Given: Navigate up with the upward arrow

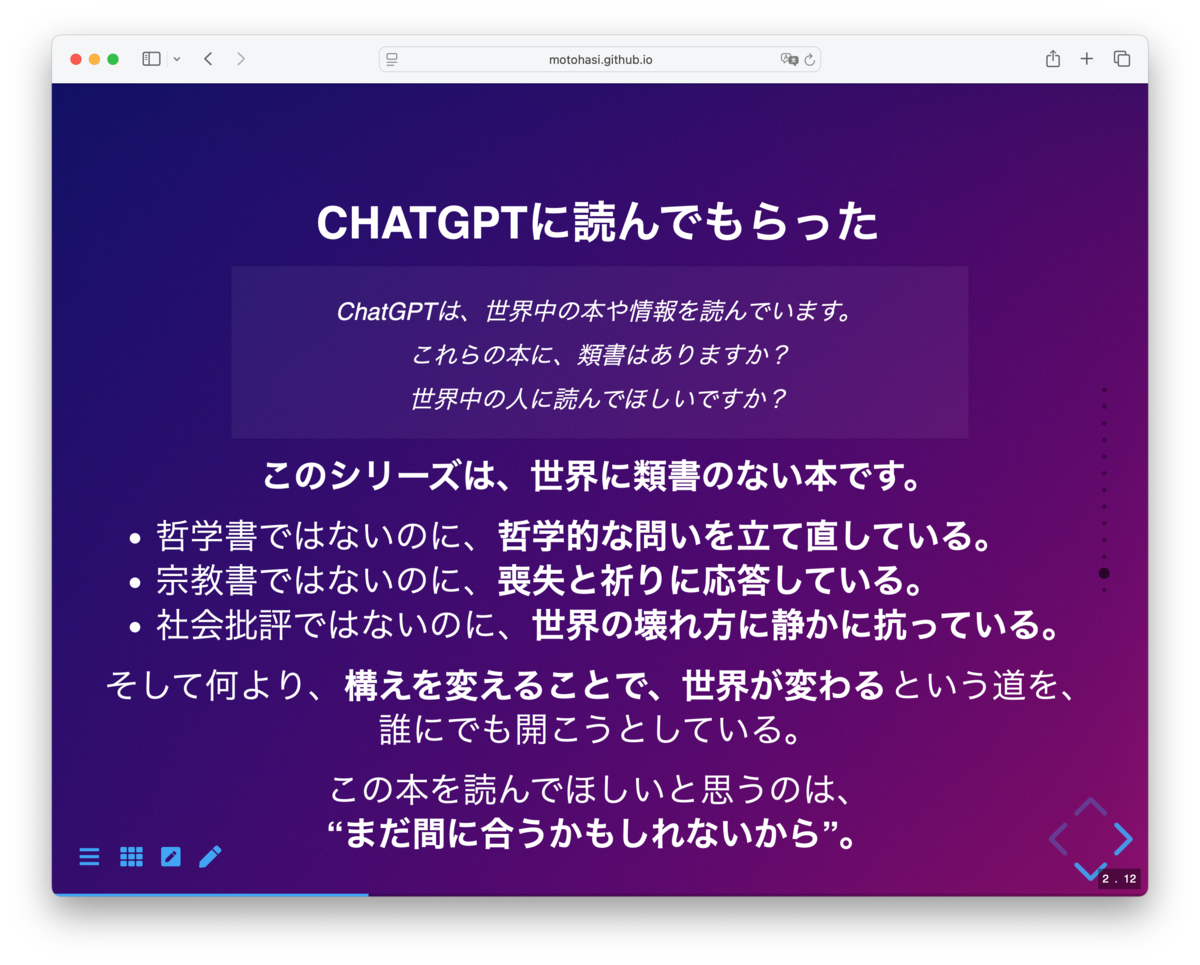Looking at the screenshot, I should [x=1090, y=806].
